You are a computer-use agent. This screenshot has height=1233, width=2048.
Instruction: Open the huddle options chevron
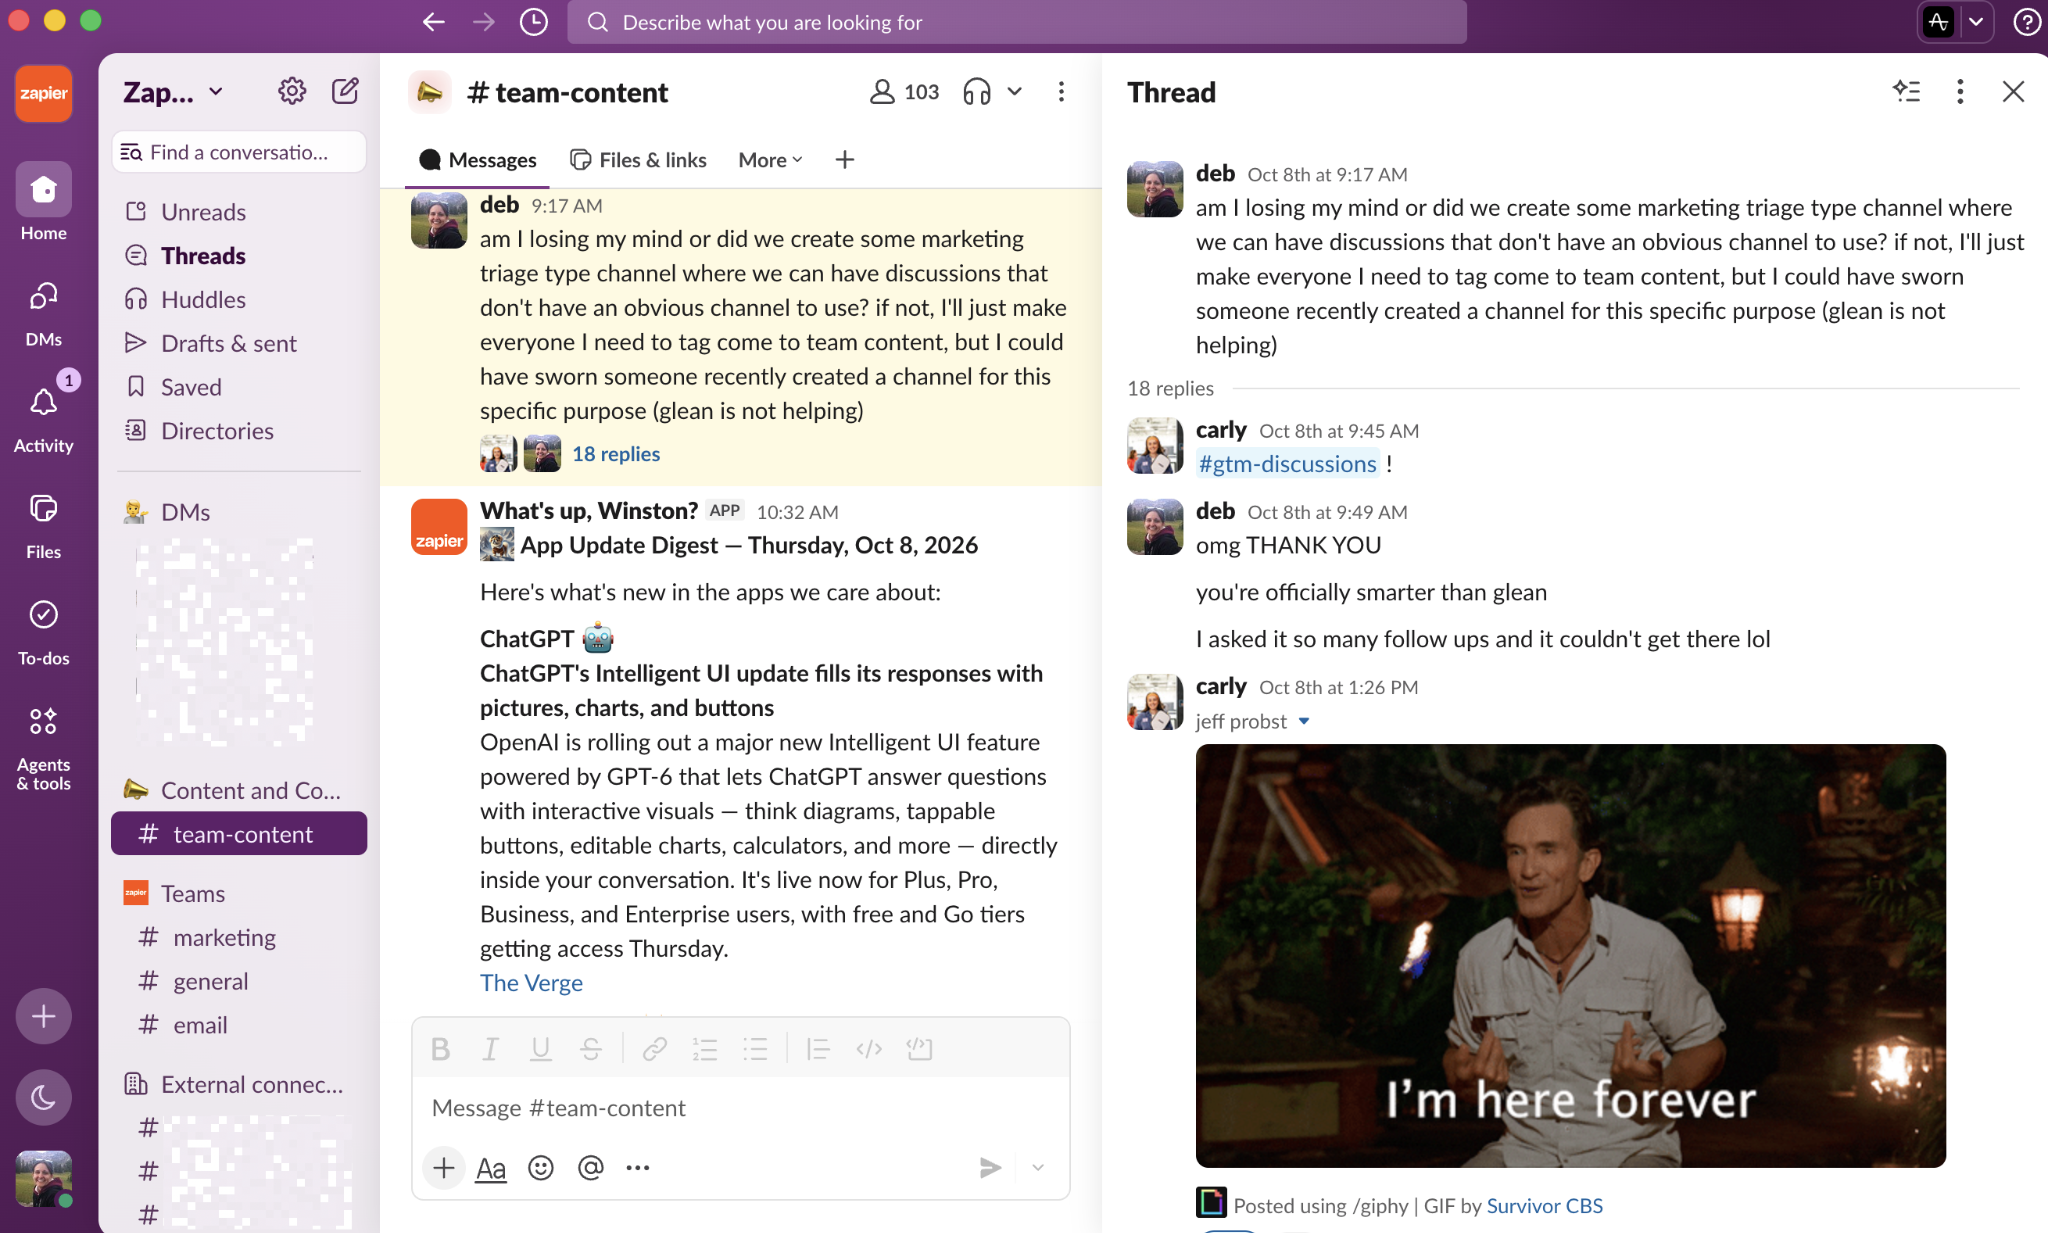(x=1014, y=92)
